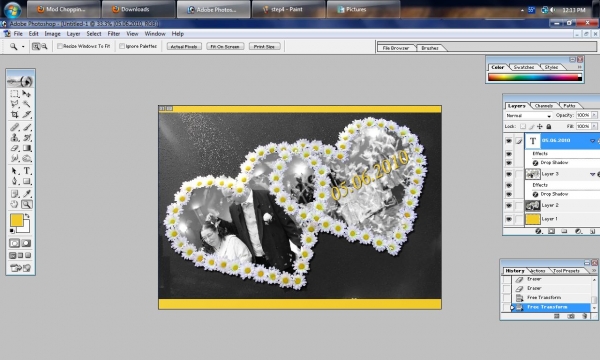The height and width of the screenshot is (360, 600).
Task: Open the File menu
Action: pos(18,34)
